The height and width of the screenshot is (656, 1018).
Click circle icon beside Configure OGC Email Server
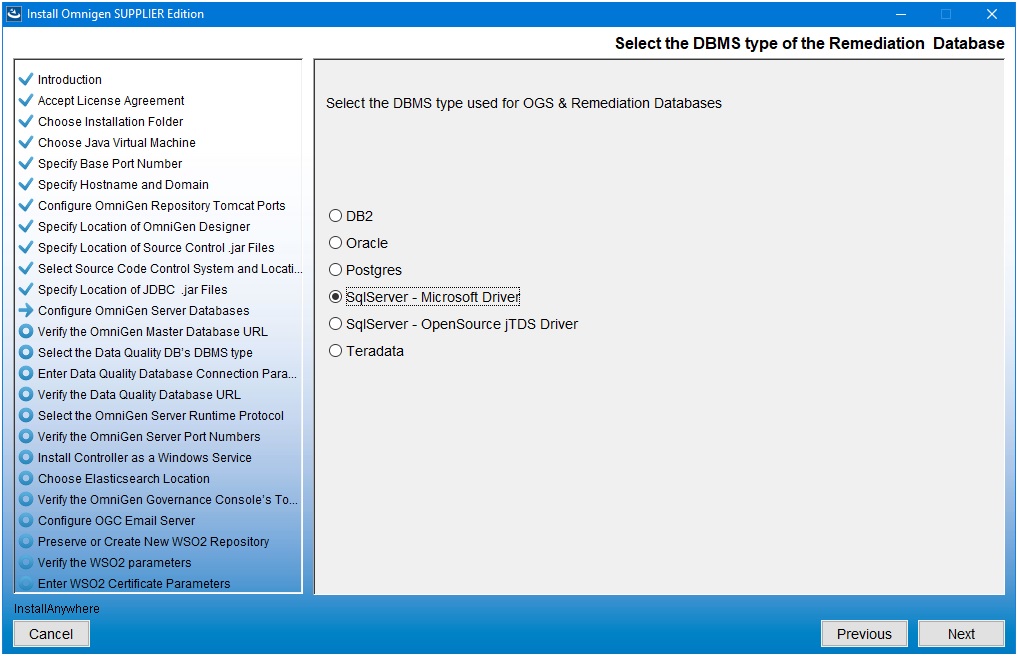[26, 520]
